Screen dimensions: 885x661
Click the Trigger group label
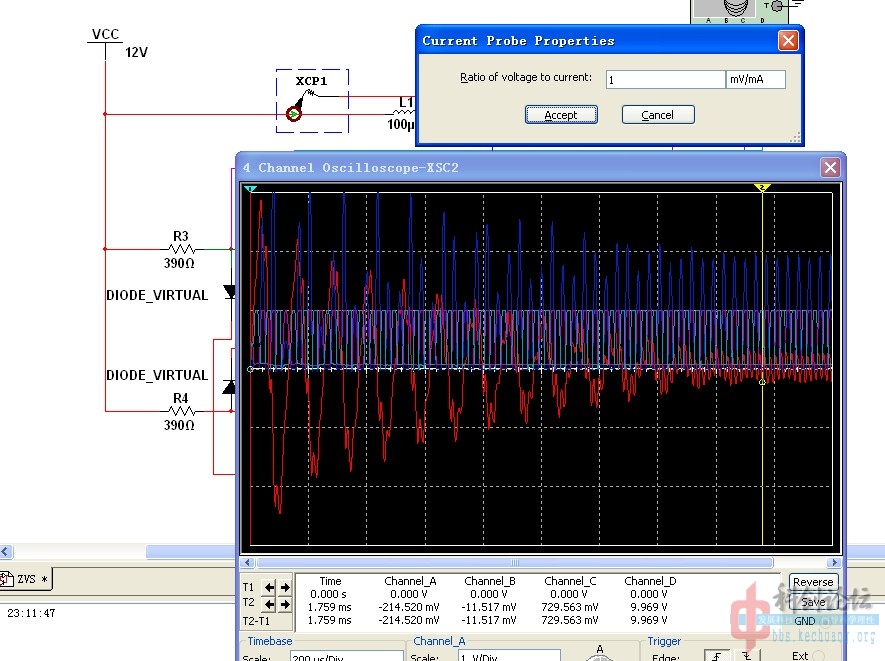click(x=664, y=641)
